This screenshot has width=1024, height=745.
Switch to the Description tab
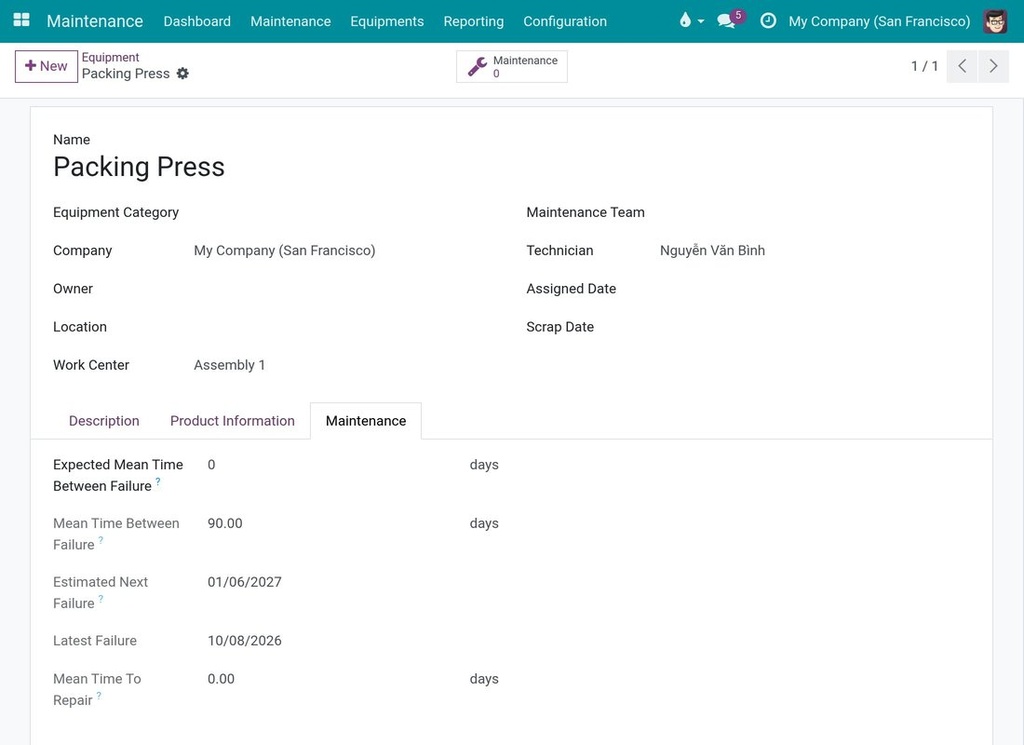(104, 421)
